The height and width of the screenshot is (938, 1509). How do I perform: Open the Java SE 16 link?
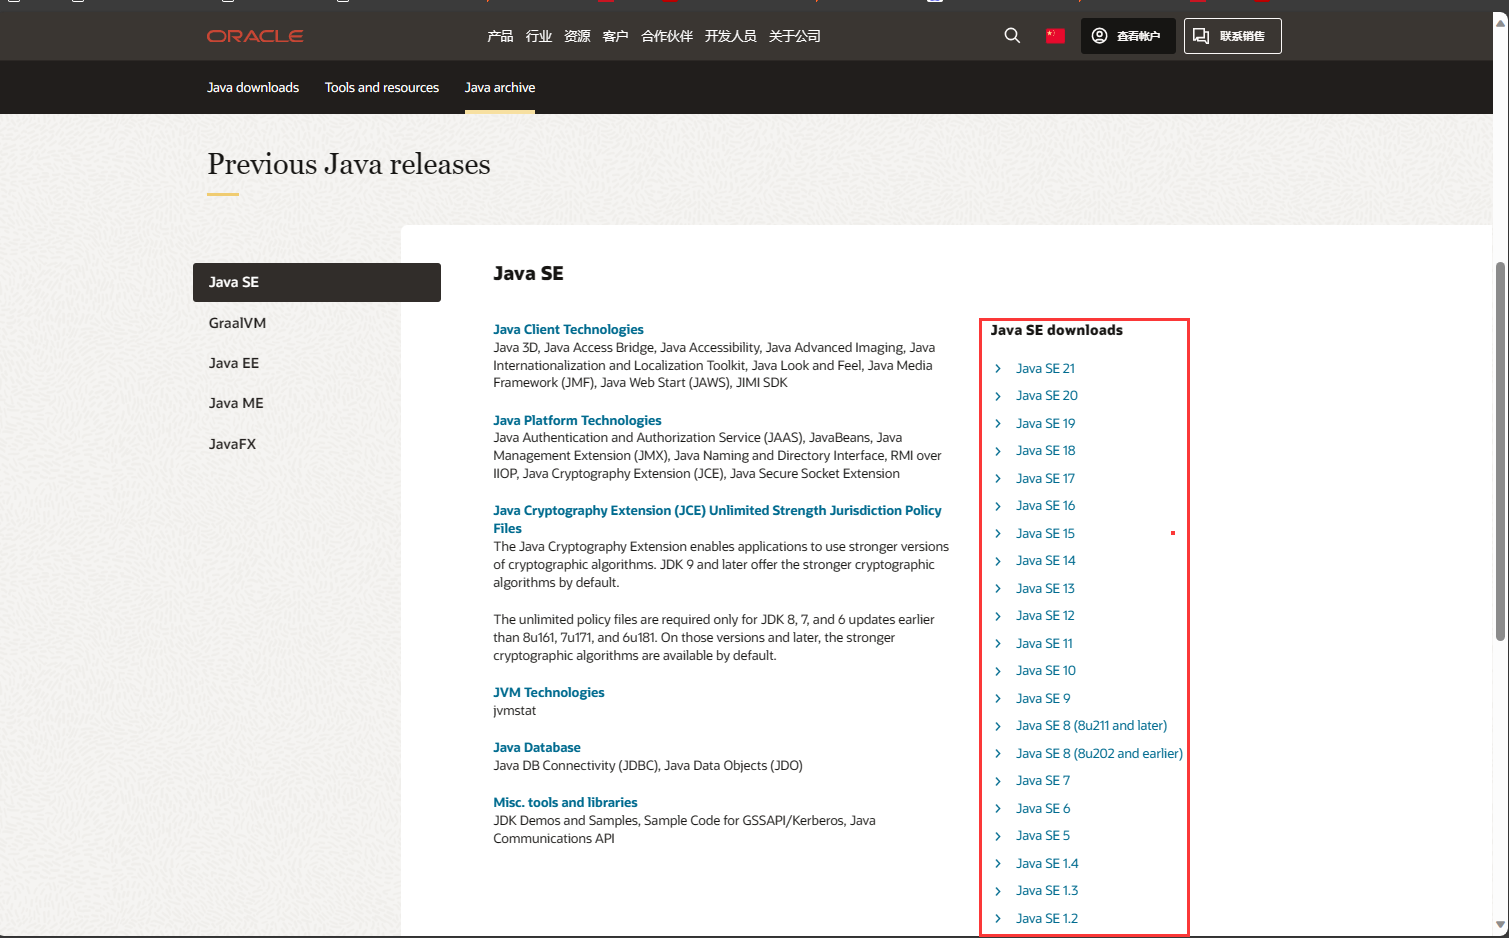[1046, 505]
